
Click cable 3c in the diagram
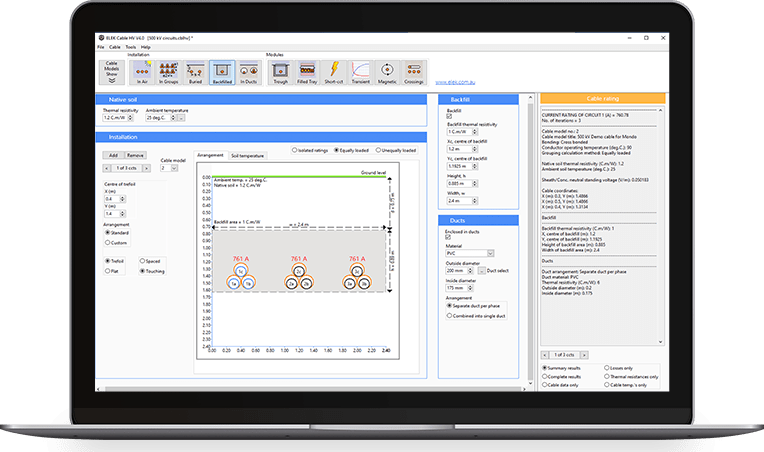point(357,271)
